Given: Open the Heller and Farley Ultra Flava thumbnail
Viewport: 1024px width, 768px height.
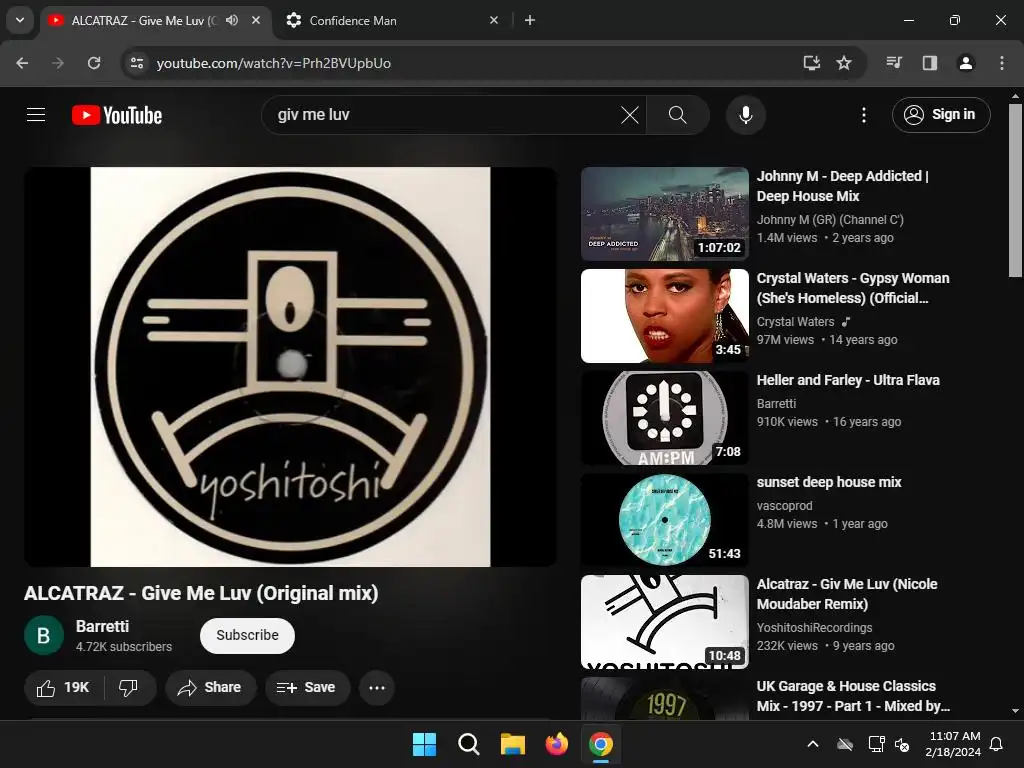Looking at the screenshot, I should coord(665,417).
